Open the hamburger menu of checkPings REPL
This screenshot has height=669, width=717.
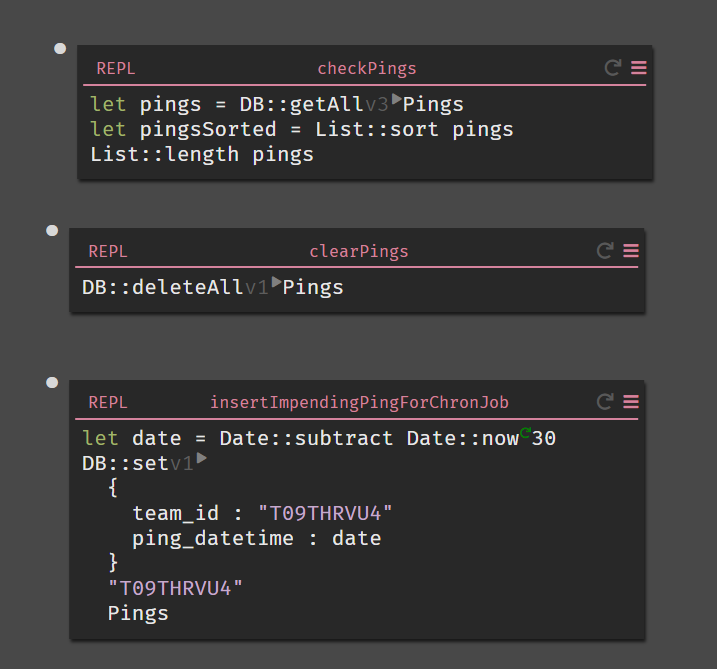click(x=639, y=68)
